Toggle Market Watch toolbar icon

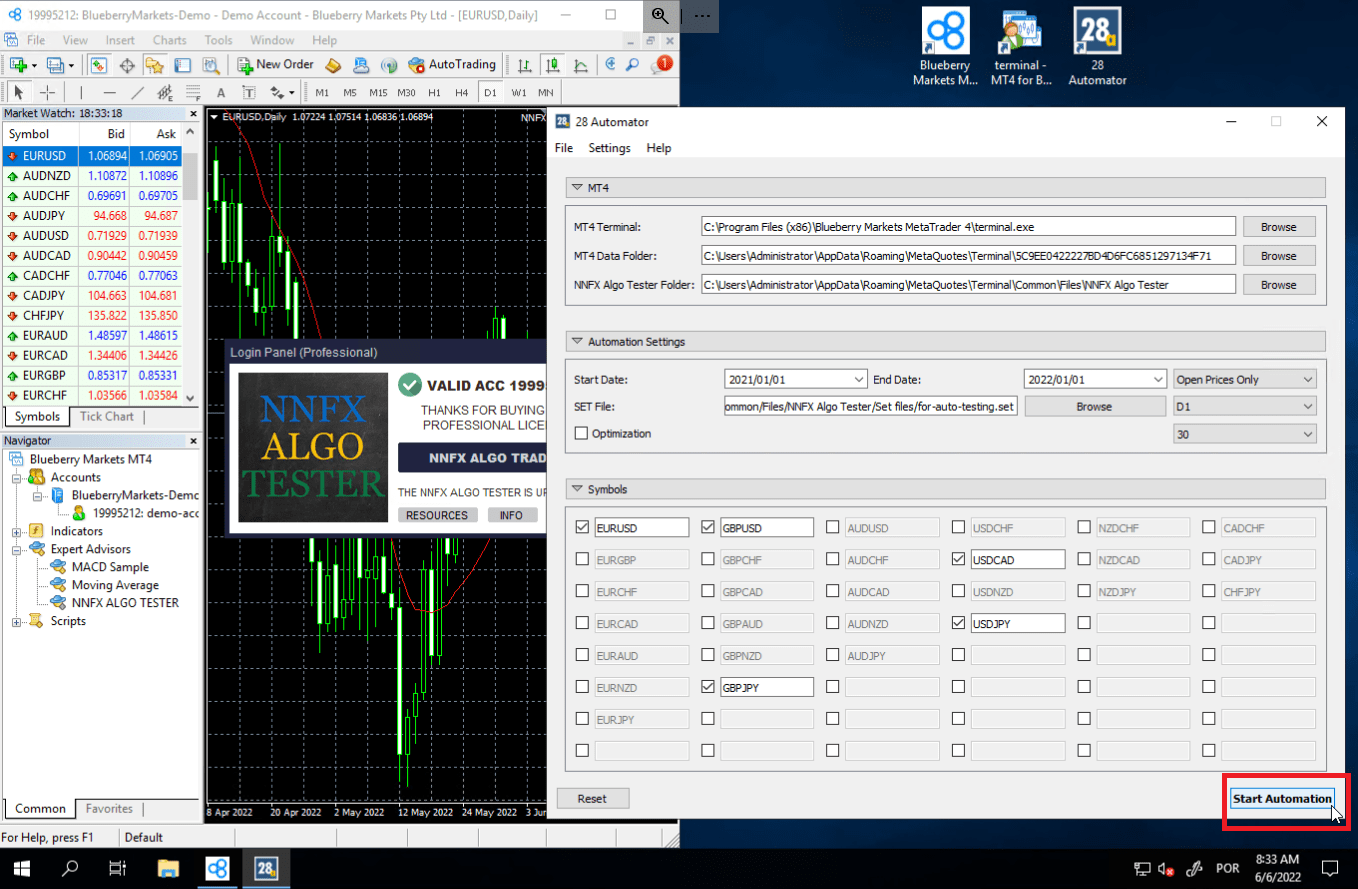(99, 65)
